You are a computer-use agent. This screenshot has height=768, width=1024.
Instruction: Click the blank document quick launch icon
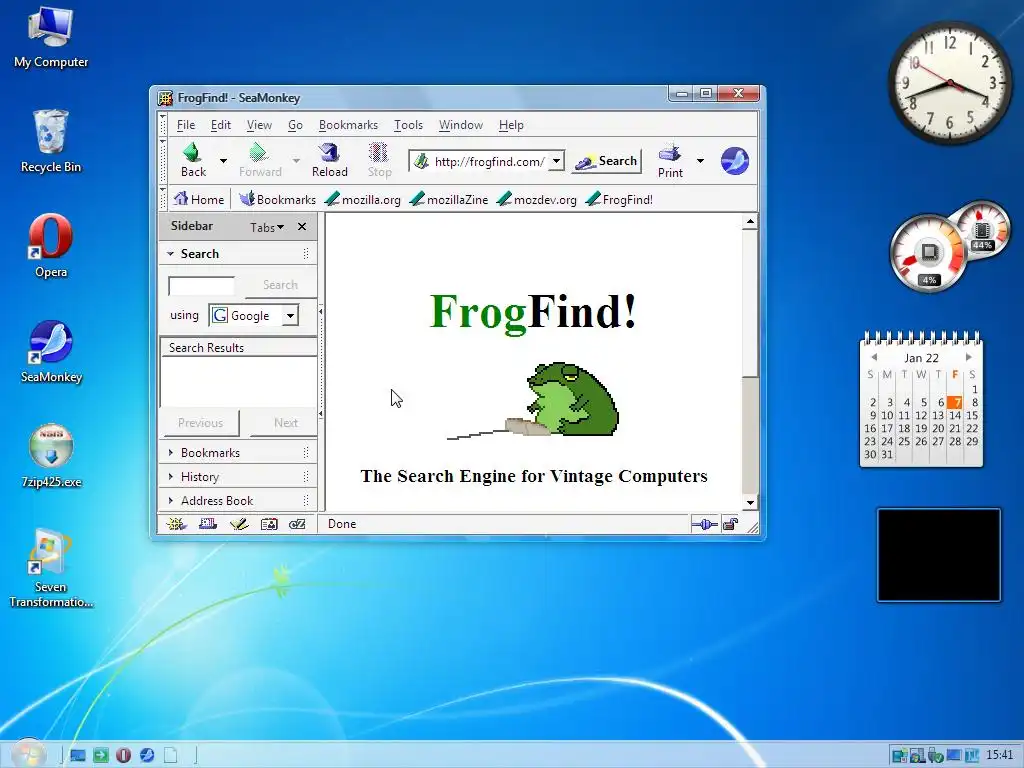(x=170, y=756)
